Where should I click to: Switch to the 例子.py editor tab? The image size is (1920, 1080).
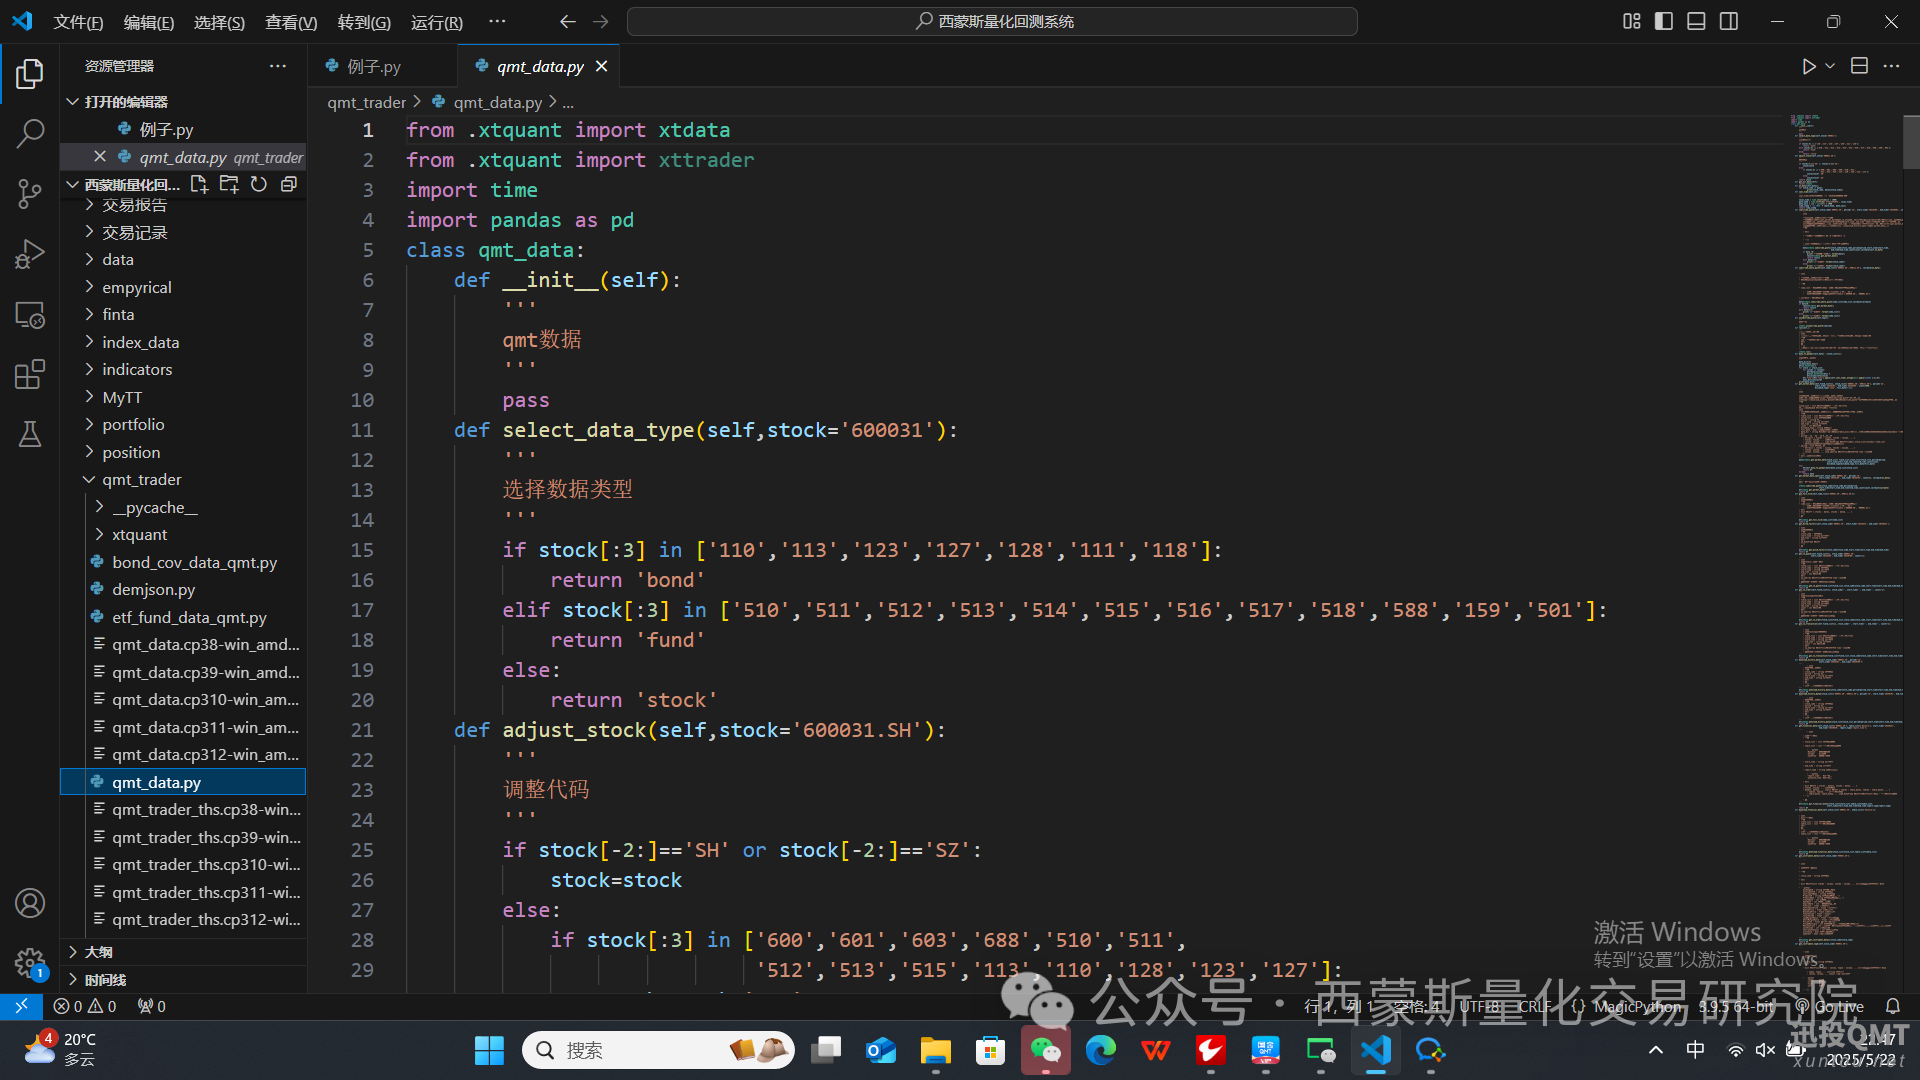pyautogui.click(x=382, y=66)
